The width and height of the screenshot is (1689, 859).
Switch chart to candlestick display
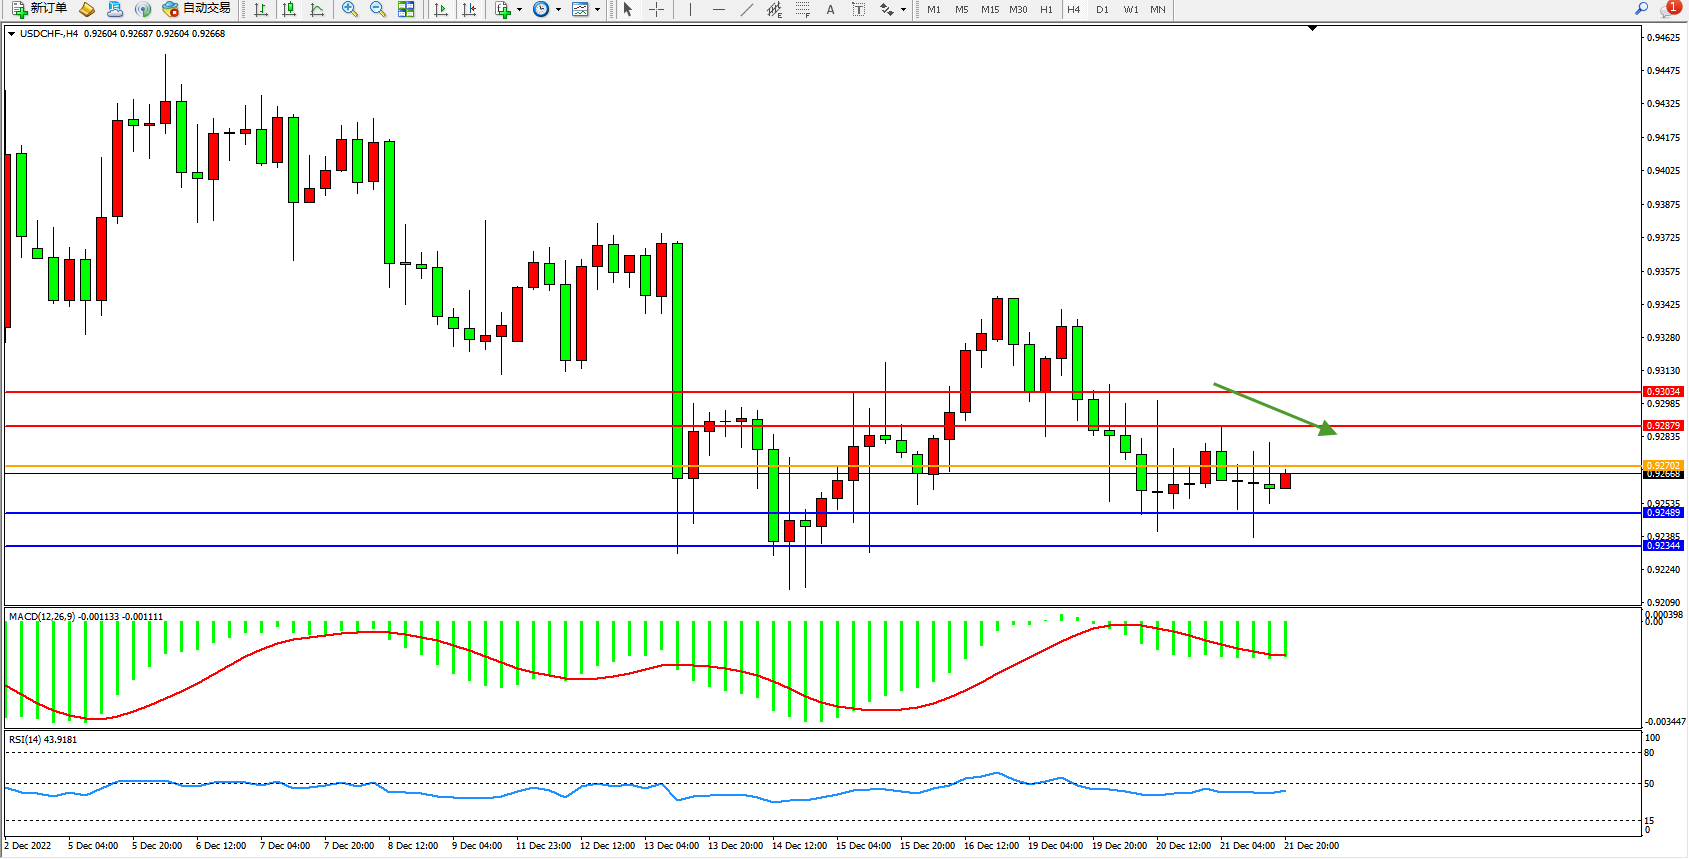[289, 9]
